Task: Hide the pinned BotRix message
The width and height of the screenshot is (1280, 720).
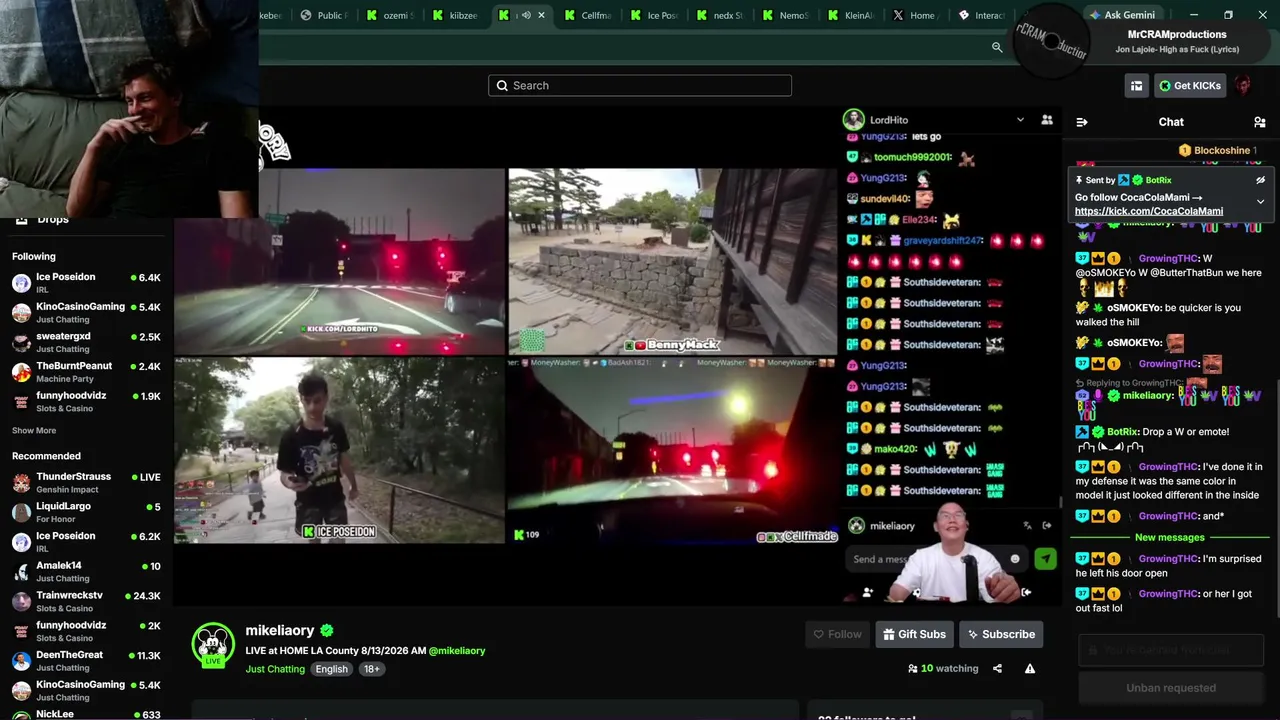Action: (1260, 180)
